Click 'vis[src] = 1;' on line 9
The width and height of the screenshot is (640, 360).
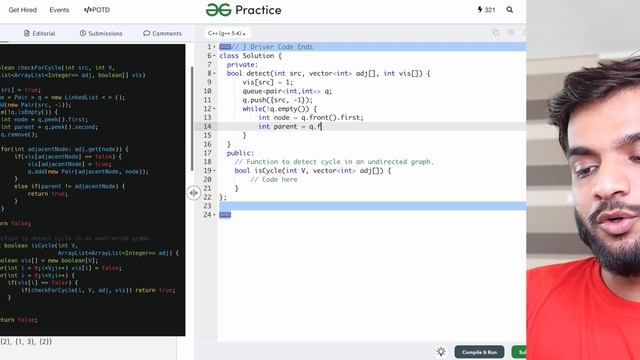pyautogui.click(x=268, y=82)
